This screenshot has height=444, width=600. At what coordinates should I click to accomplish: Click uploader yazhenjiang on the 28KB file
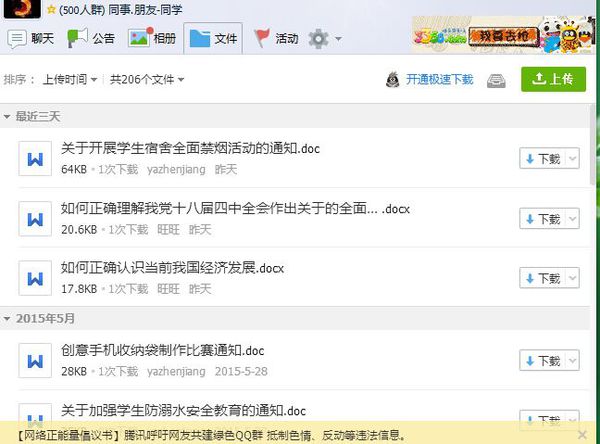point(176,371)
